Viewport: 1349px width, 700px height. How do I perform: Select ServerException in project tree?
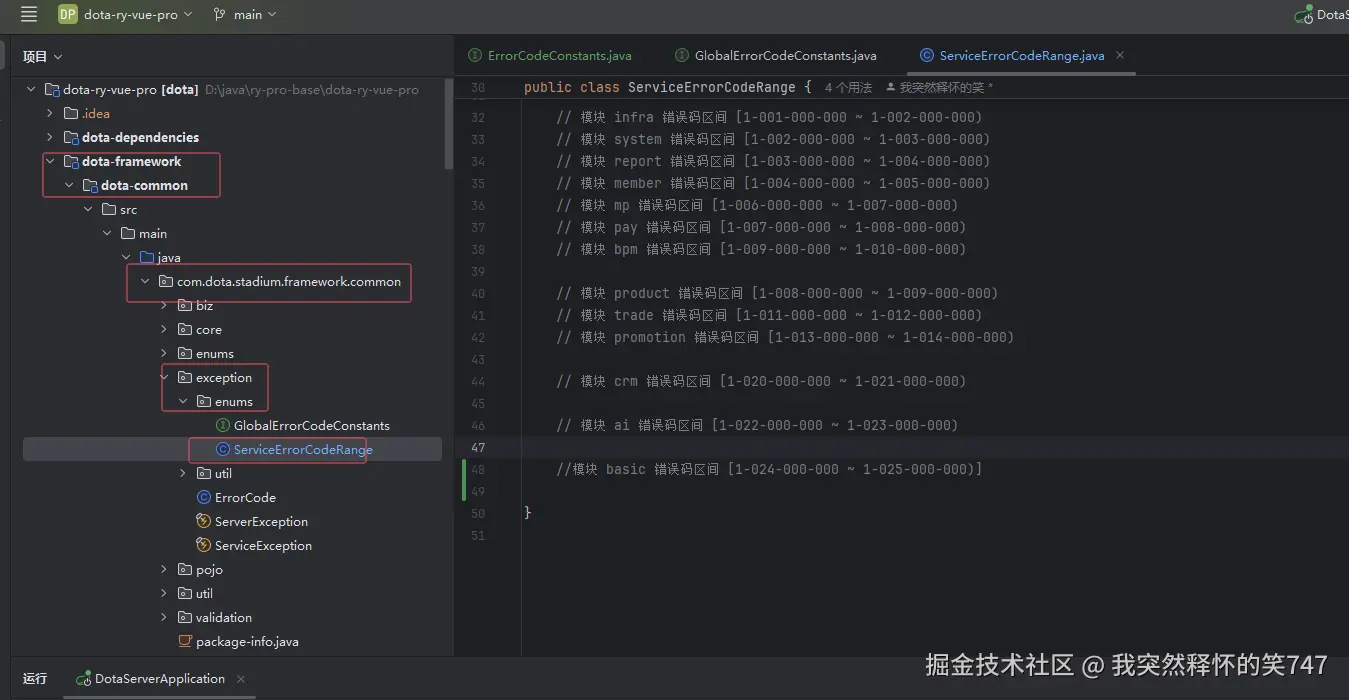[x=261, y=521]
